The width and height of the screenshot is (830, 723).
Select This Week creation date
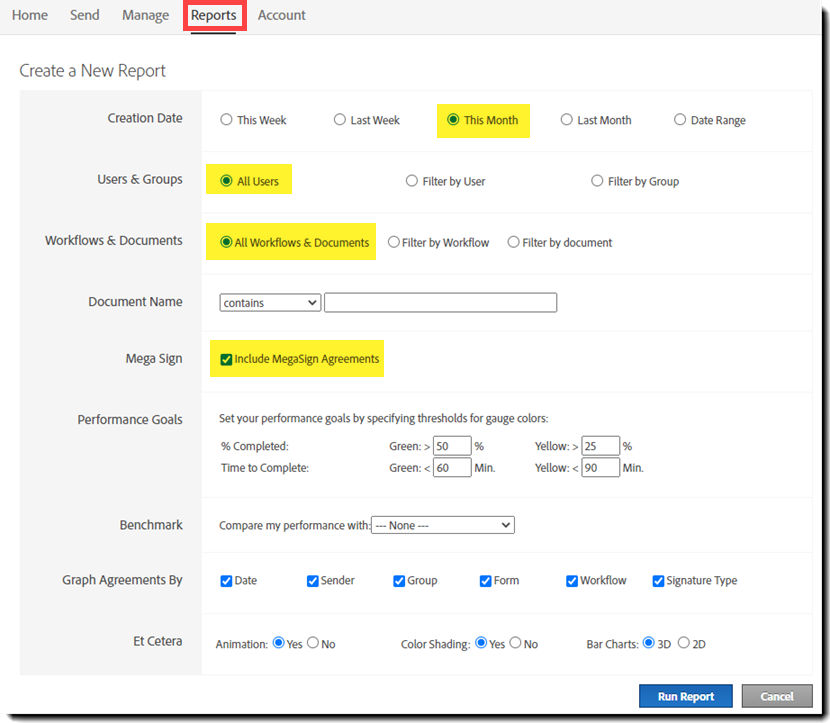pyautogui.click(x=227, y=120)
